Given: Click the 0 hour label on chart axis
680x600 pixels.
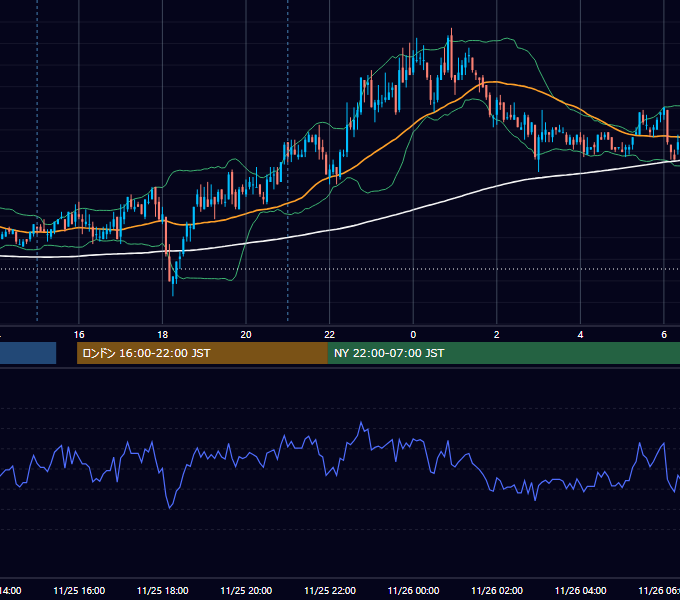Looking at the screenshot, I should [413, 335].
